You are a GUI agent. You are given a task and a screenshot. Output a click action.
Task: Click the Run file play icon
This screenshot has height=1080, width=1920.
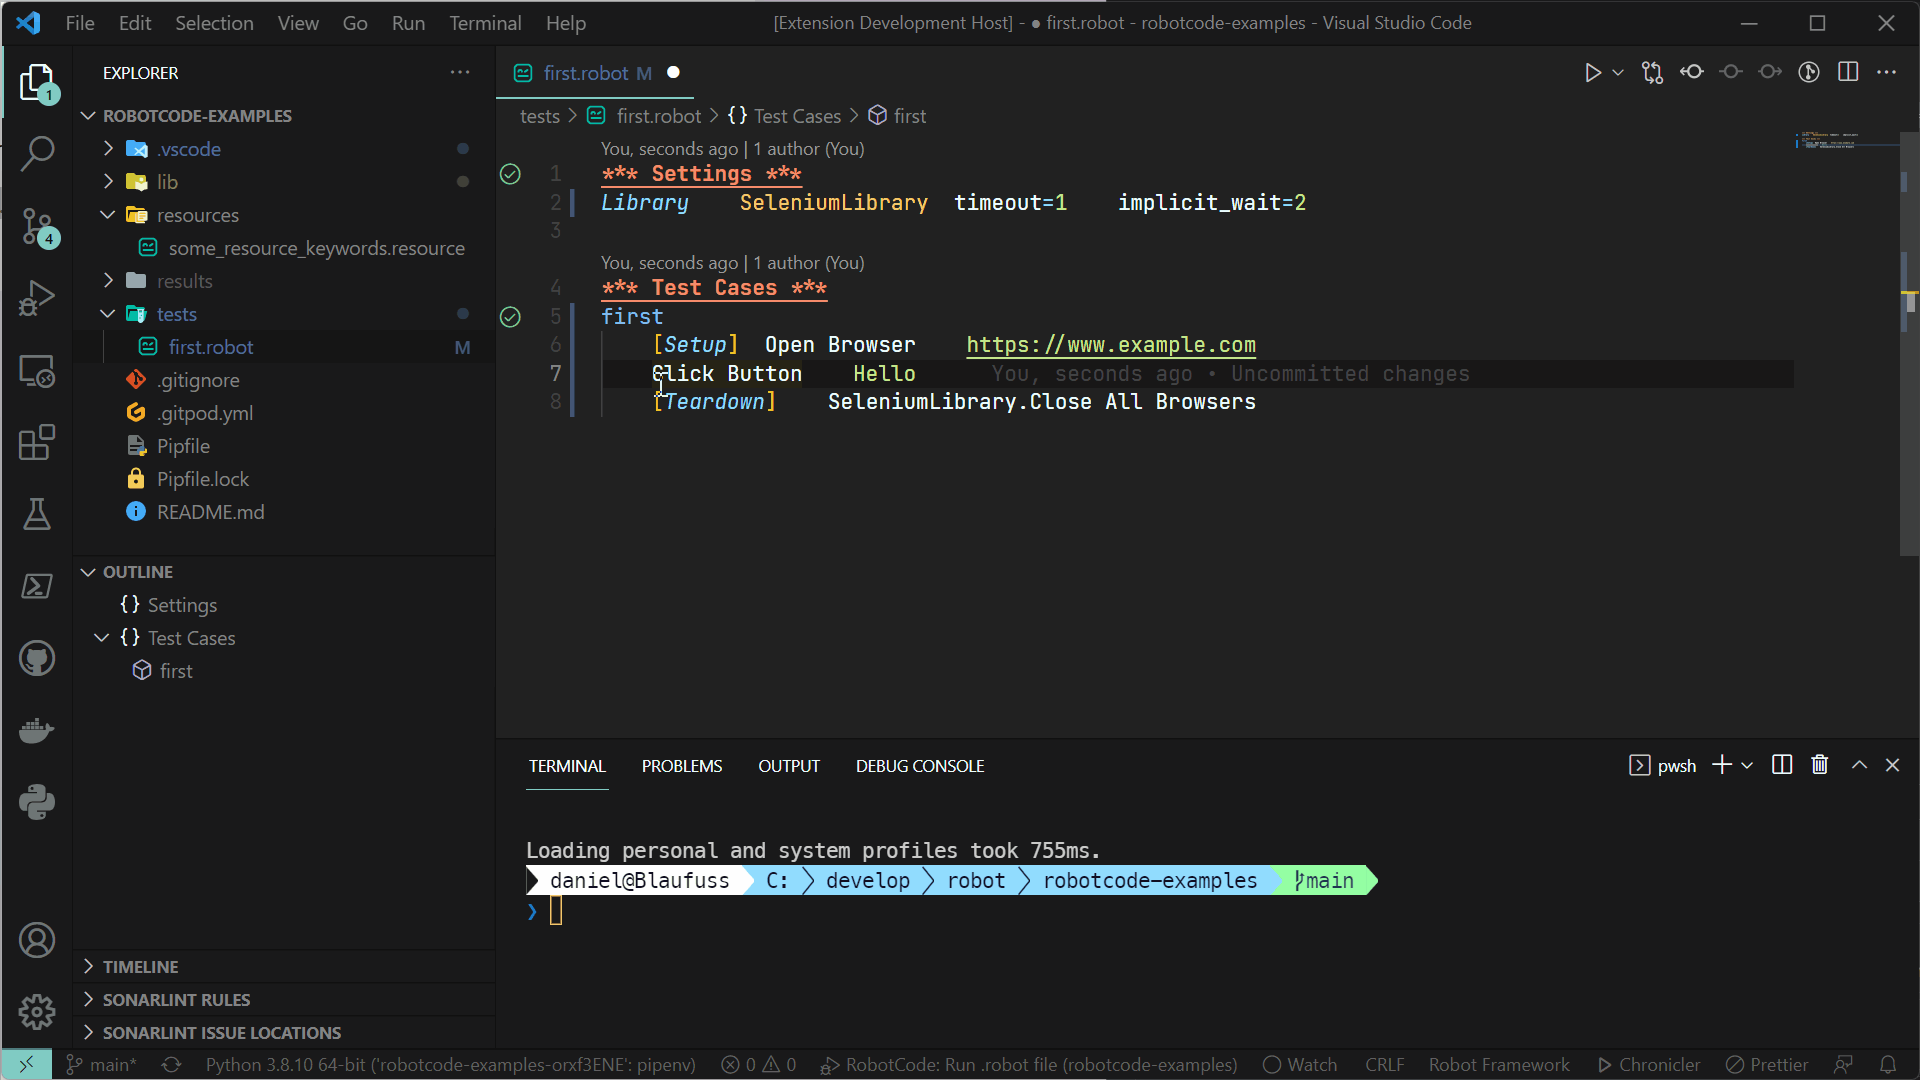coord(1592,73)
